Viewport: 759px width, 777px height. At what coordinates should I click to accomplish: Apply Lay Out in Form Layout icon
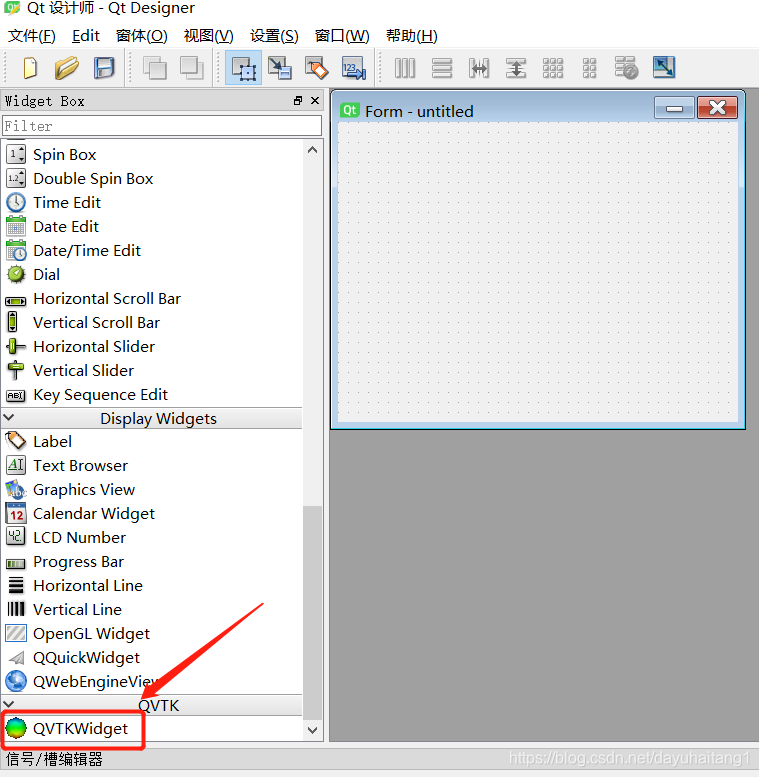pyautogui.click(x=589, y=68)
